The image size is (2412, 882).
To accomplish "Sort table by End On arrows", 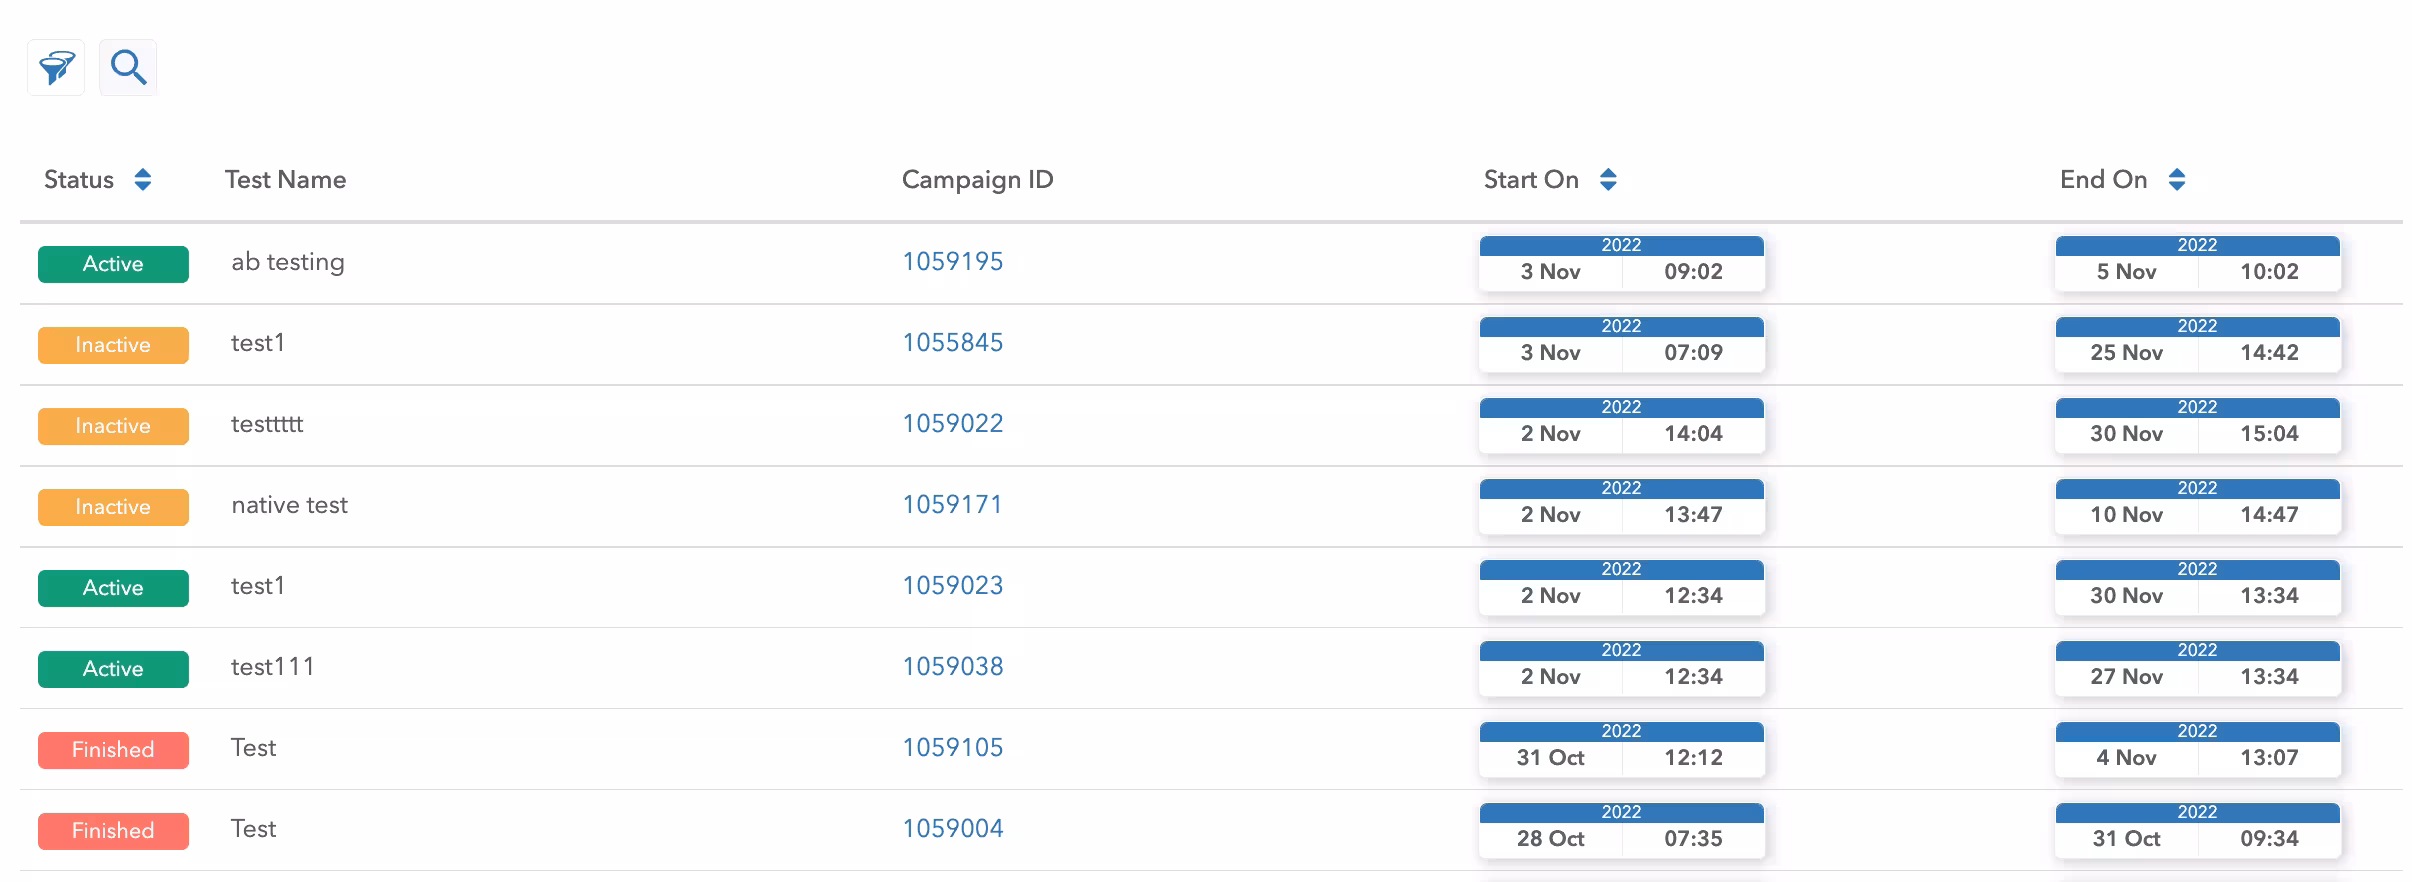I will coord(2176,180).
